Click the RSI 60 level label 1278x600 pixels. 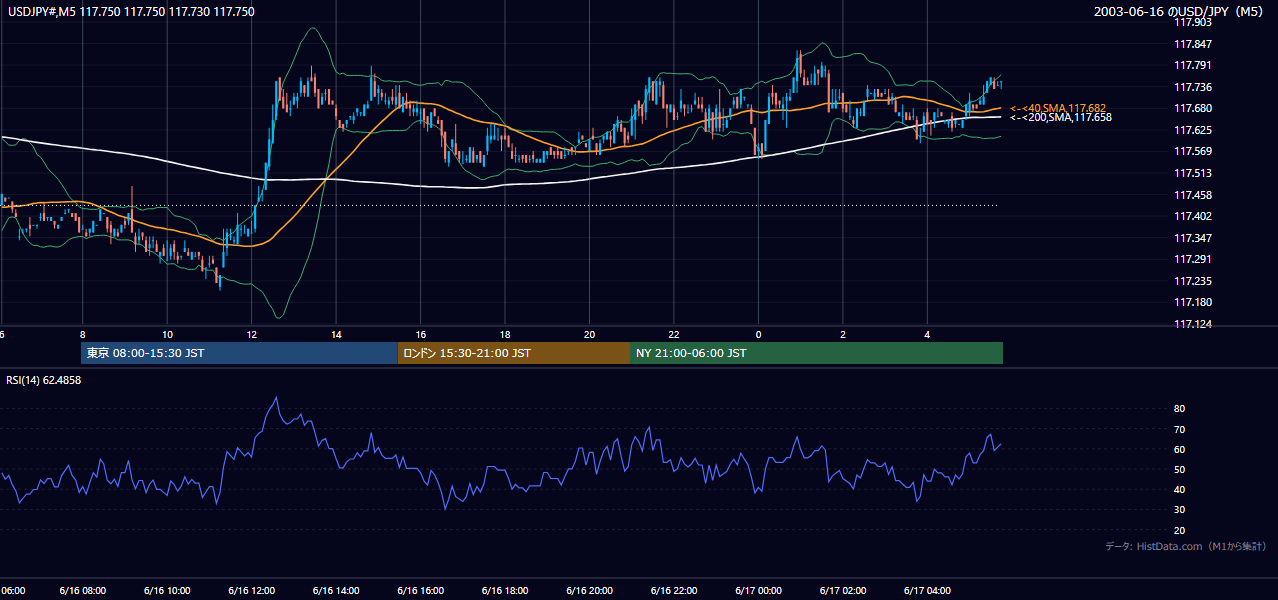point(1179,449)
